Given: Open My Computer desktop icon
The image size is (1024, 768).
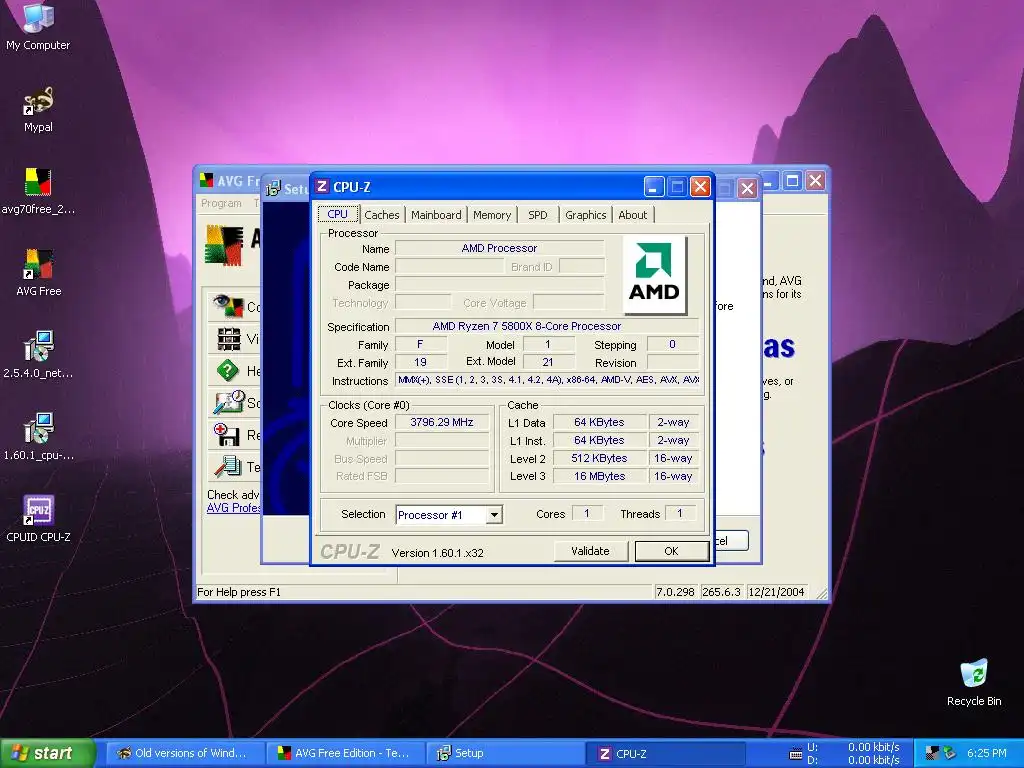Looking at the screenshot, I should [38, 25].
